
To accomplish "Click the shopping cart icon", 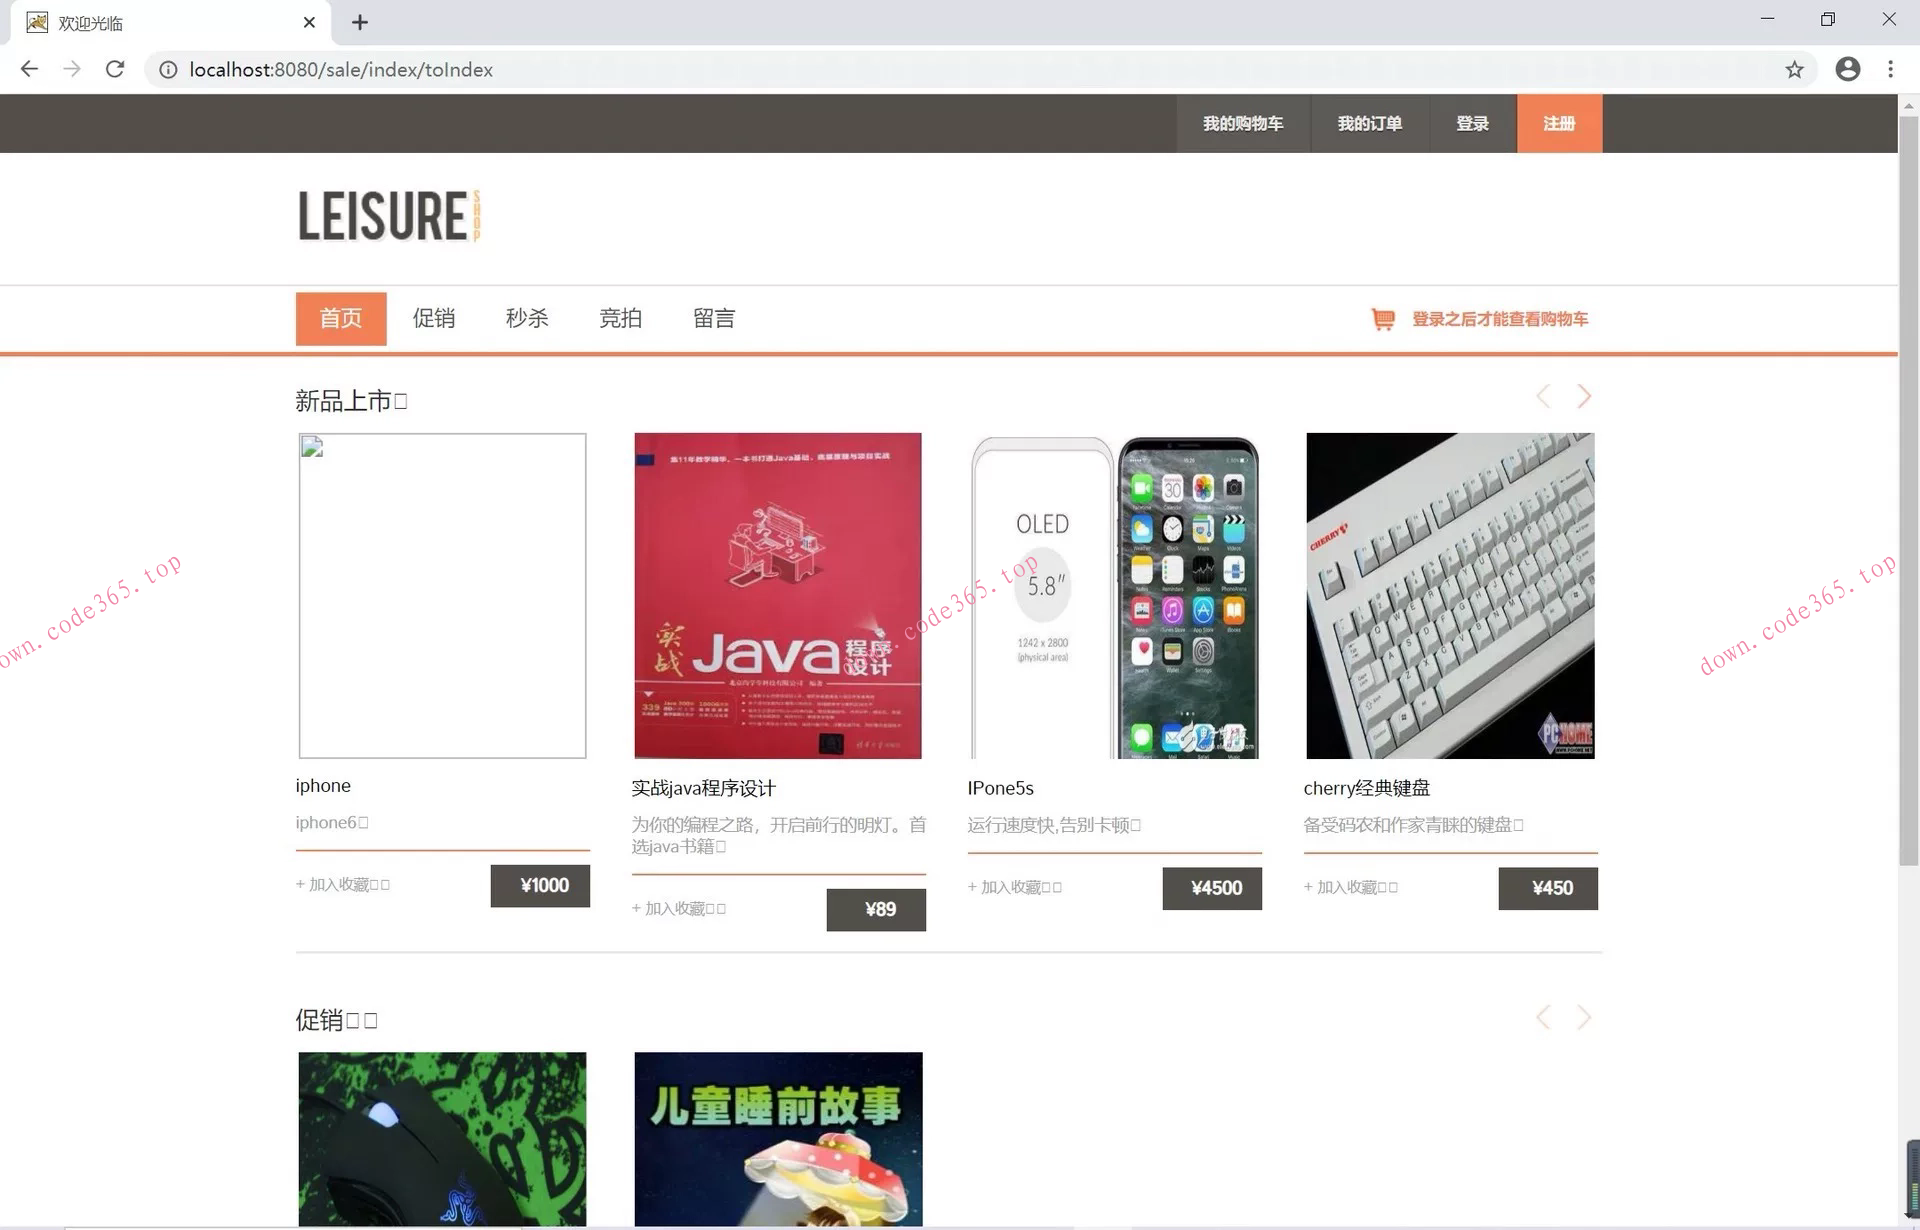I will point(1383,319).
